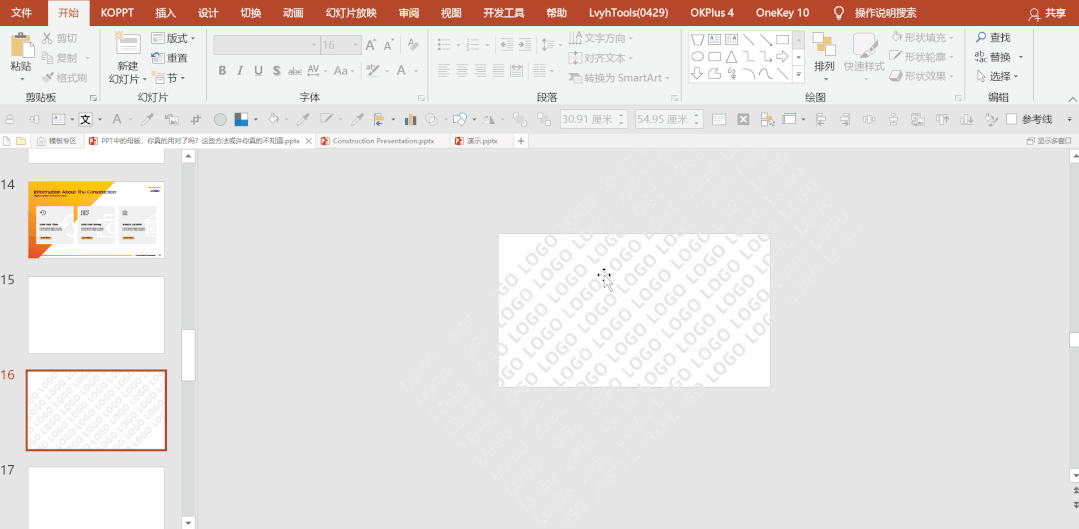Open the Section (节) dropdown
The image size is (1079, 529).
[x=169, y=78]
